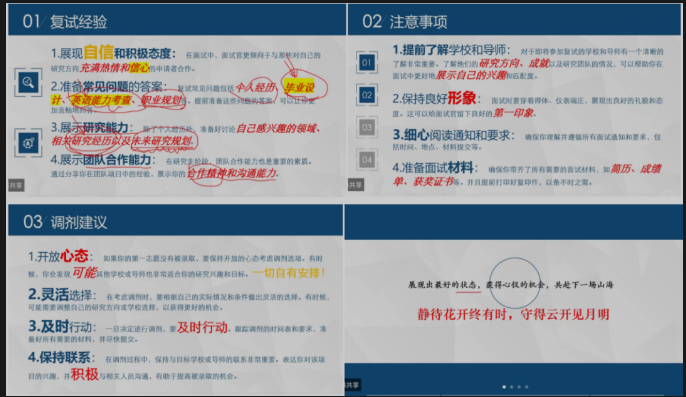Select the numbered 01 square icon
686x397 pixels.
tap(367, 63)
